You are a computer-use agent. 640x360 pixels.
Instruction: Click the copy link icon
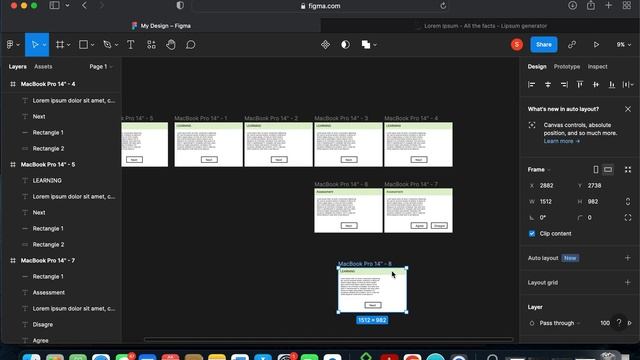click(572, 44)
